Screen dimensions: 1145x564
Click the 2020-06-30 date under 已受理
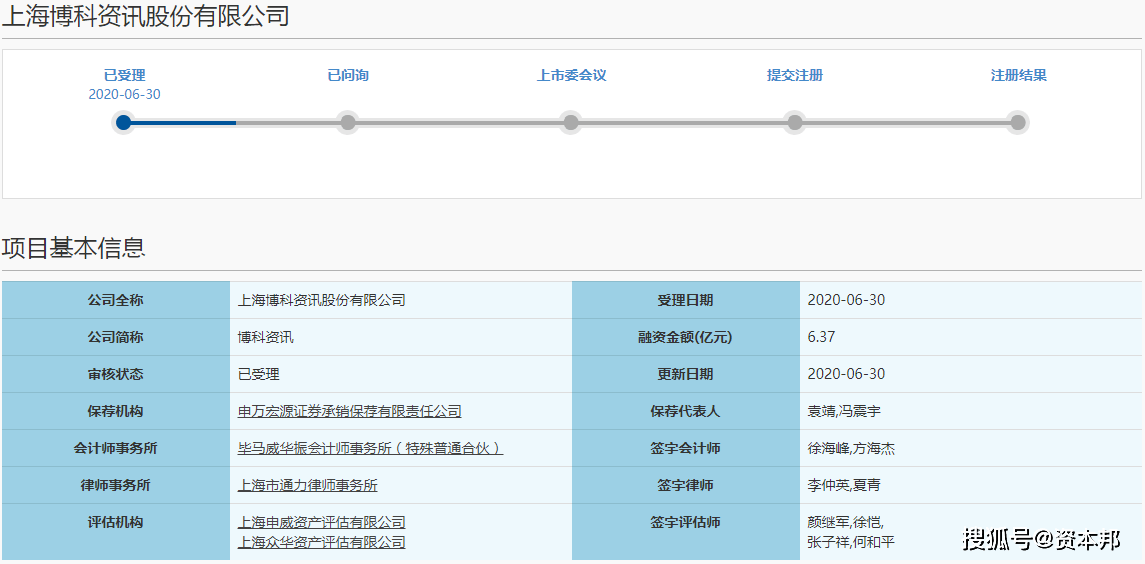(x=125, y=94)
